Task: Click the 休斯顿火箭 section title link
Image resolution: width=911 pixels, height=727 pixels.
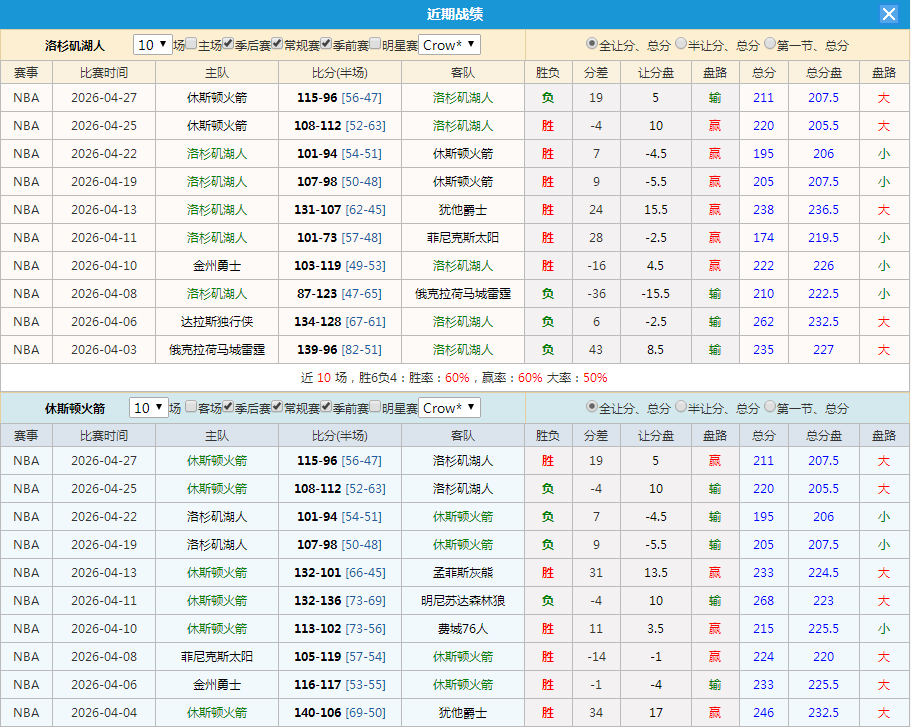Action: coord(77,408)
